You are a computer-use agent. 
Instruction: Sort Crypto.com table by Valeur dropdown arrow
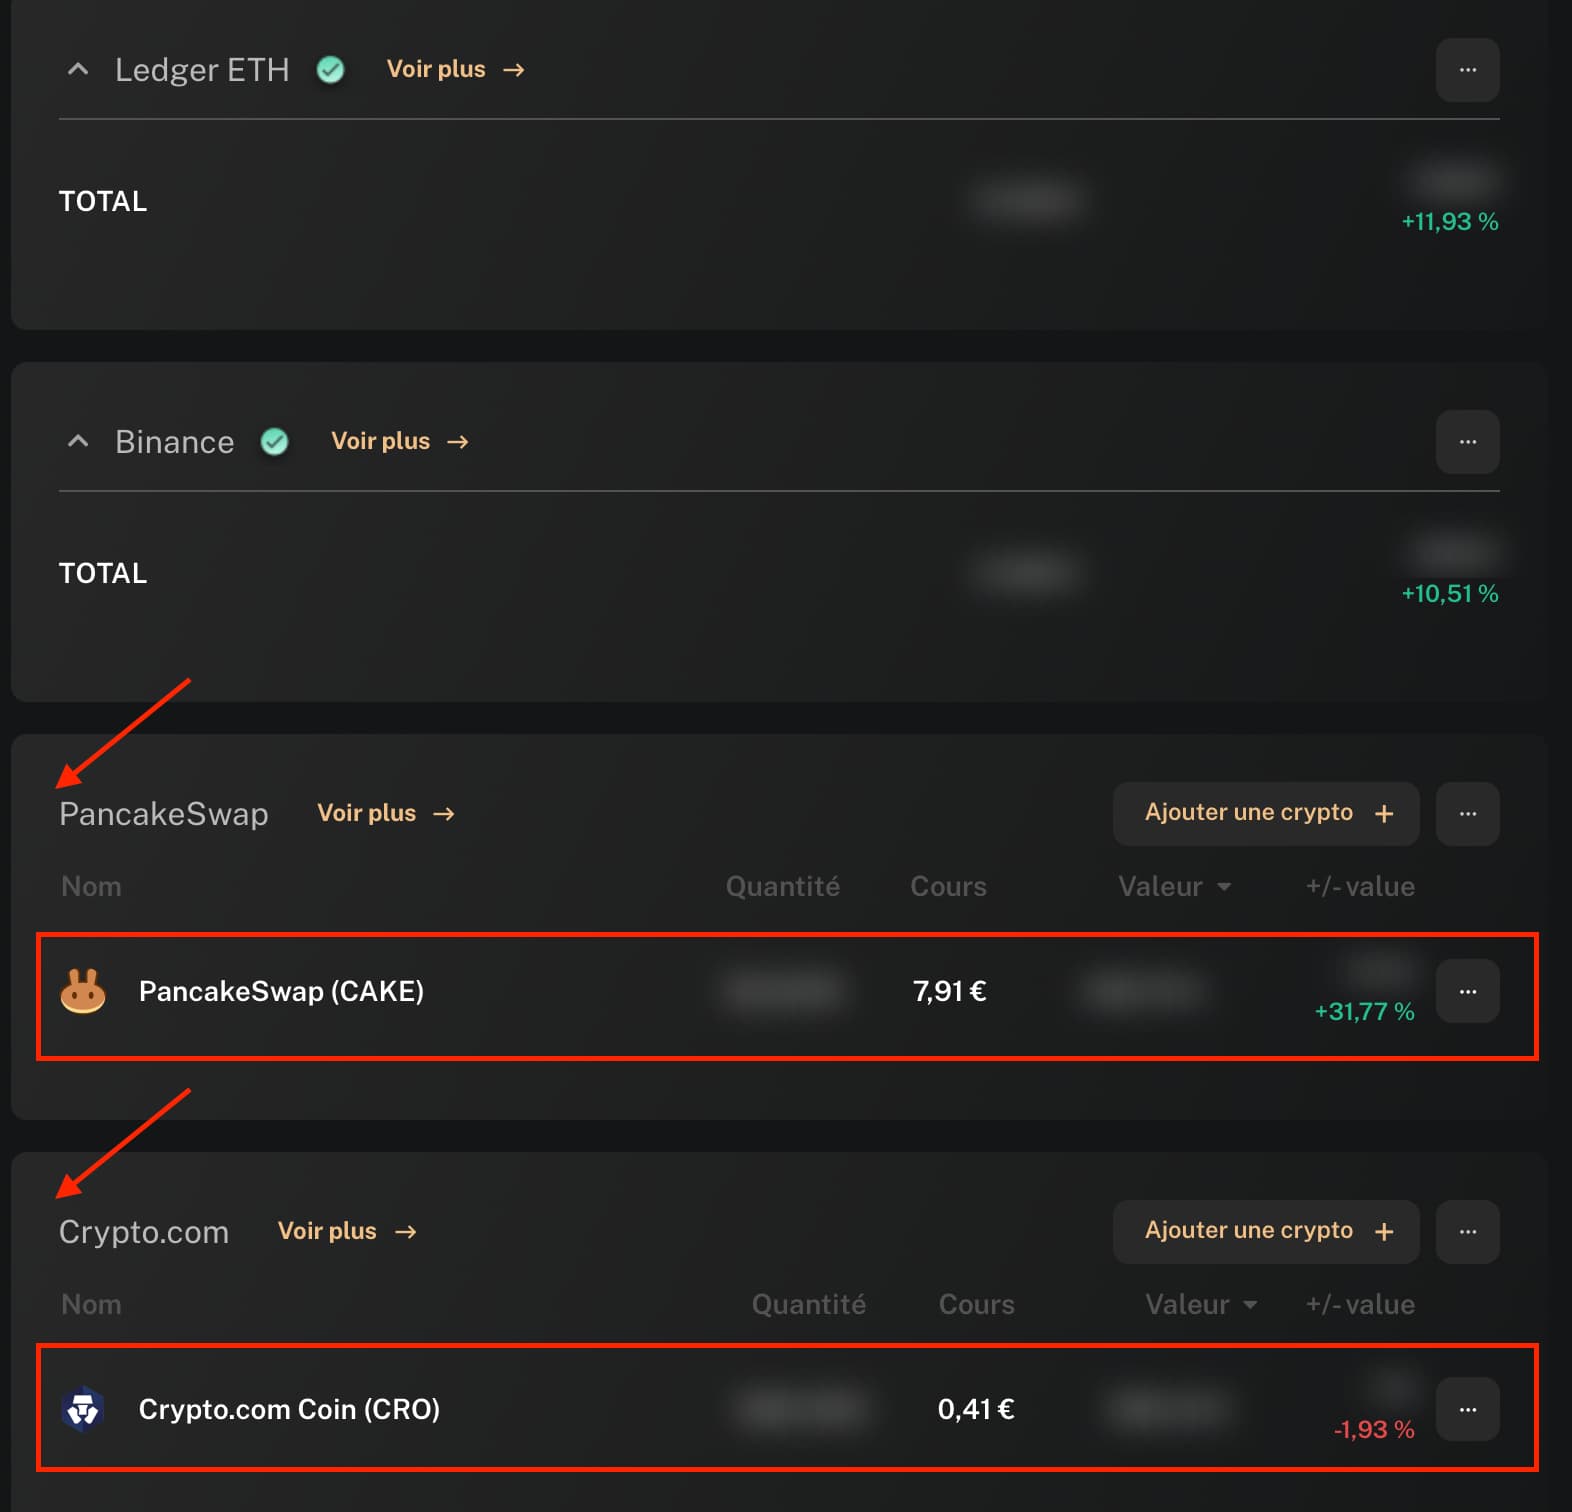click(1250, 1305)
